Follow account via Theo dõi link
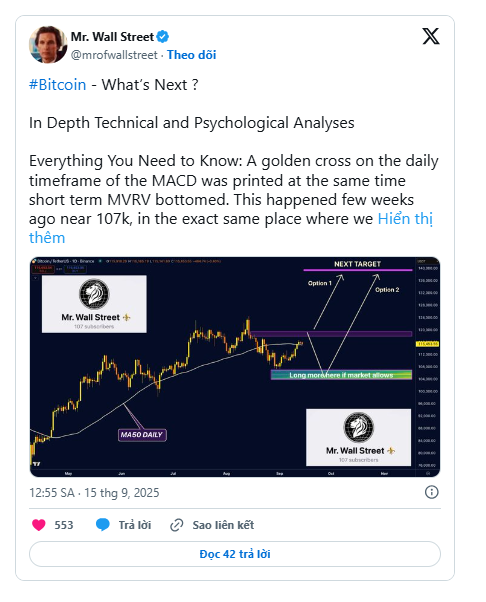Viewport: 486px width, 602px height. (192, 55)
